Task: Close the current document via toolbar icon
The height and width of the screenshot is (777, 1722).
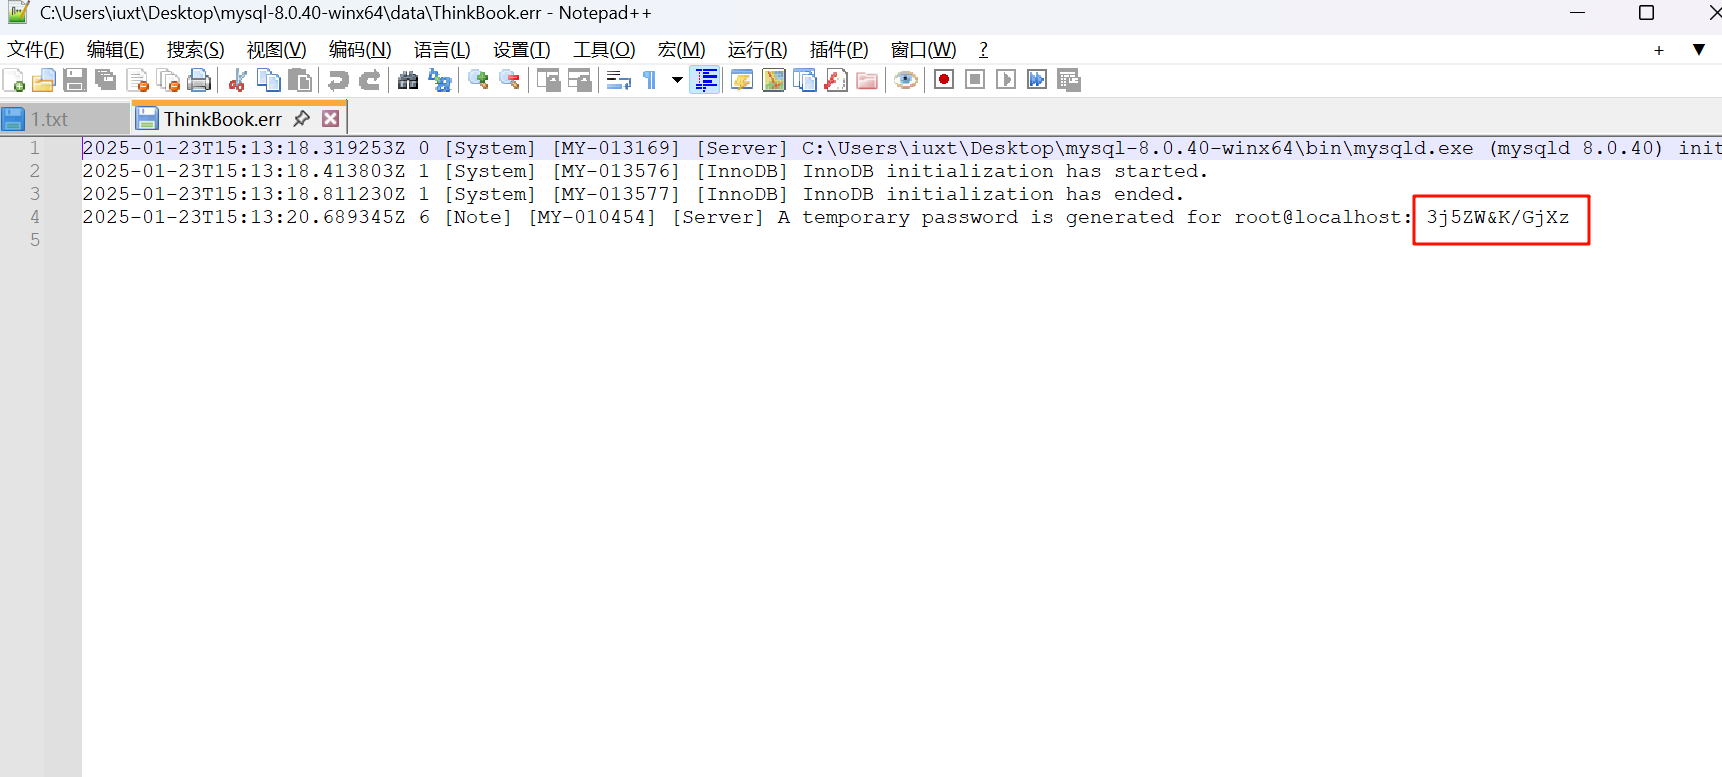Action: coord(138,81)
